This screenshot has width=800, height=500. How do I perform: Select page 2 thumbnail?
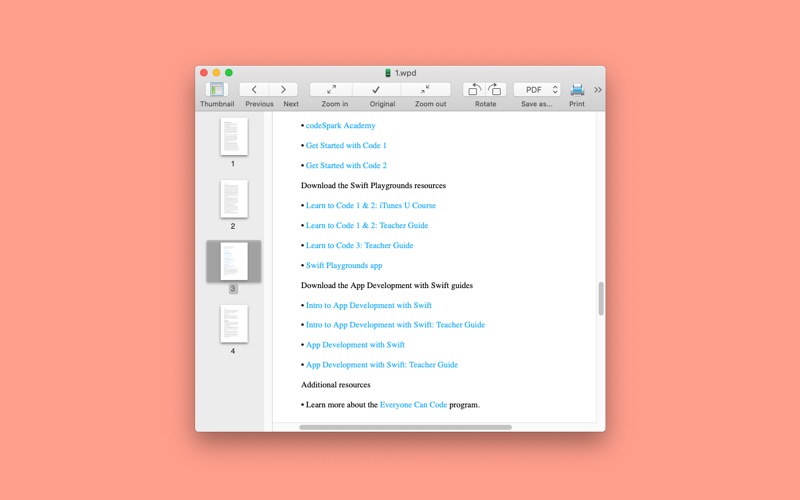click(234, 198)
